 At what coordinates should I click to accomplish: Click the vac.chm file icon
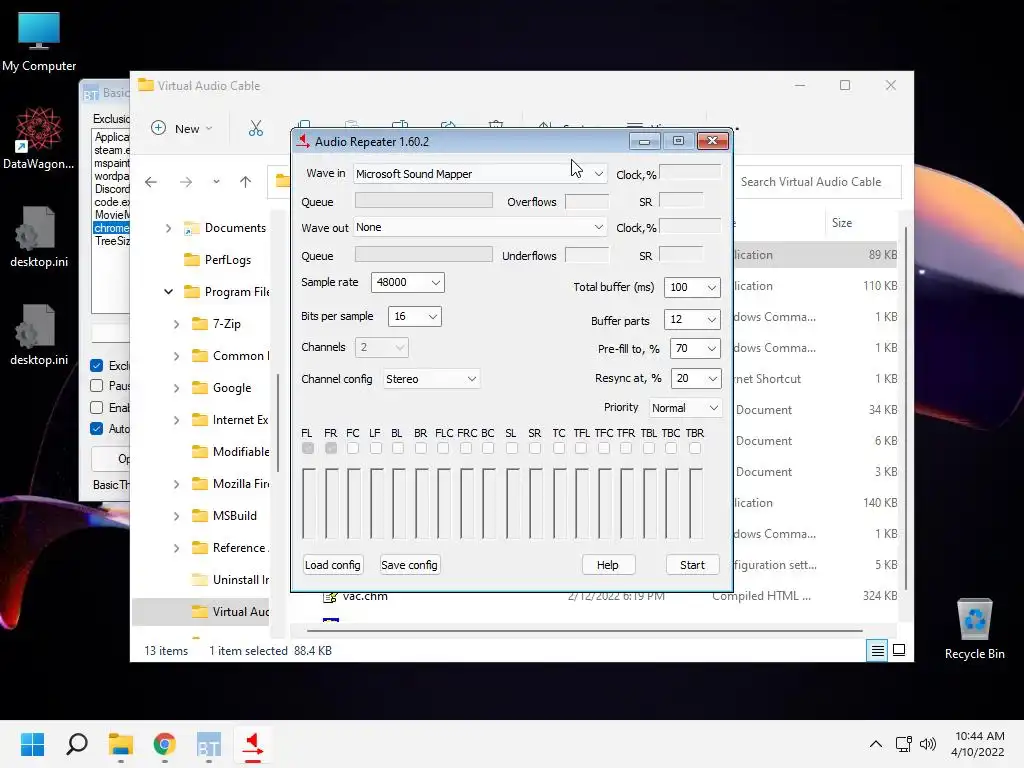(330, 597)
